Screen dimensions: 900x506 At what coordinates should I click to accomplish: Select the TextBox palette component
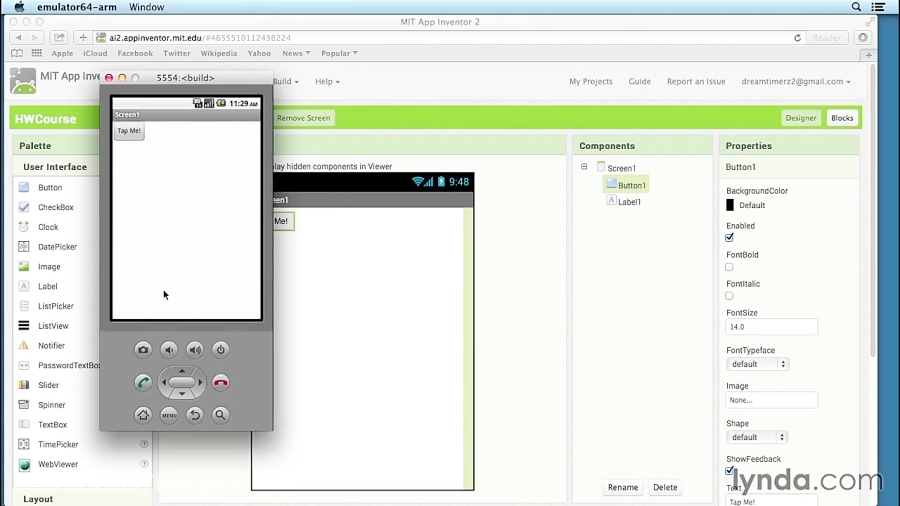(x=52, y=425)
